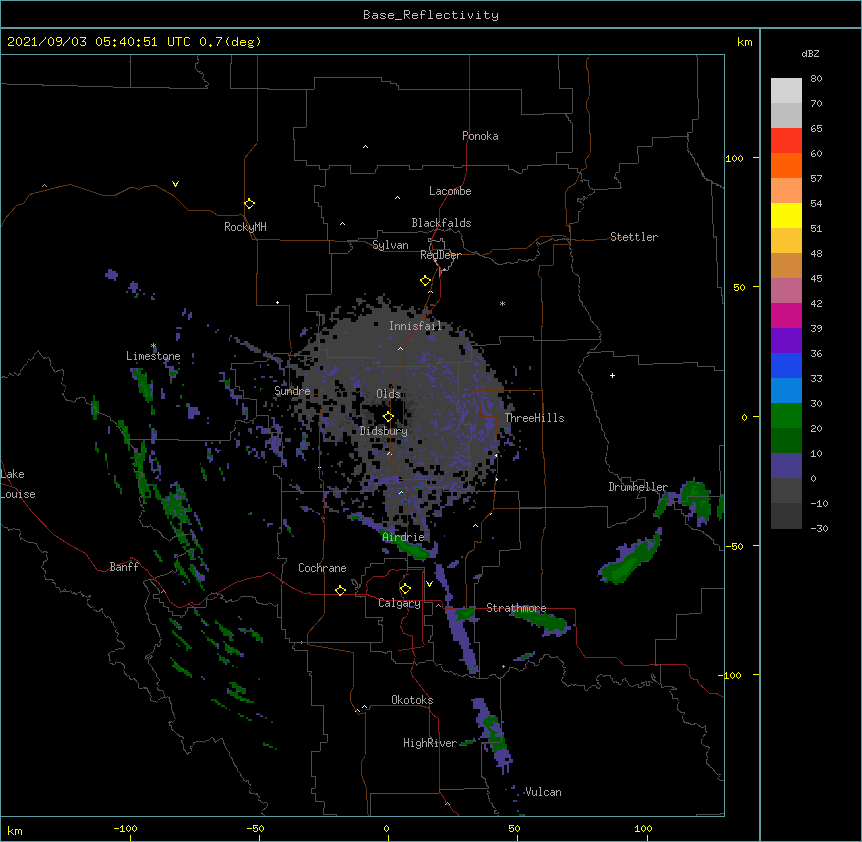Click the slate-blue 10 dBZ legend swatch
Image resolution: width=862 pixels, height=842 pixels.
pos(786,466)
